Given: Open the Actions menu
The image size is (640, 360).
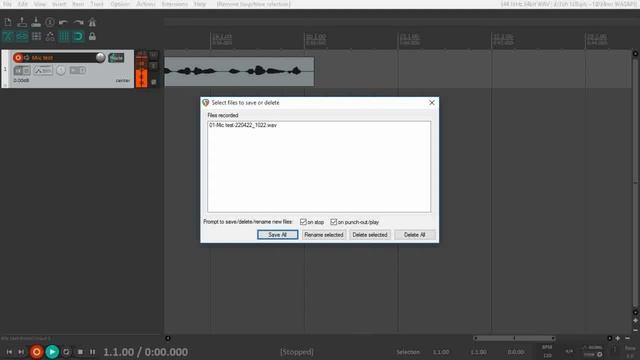Looking at the screenshot, I should [146, 4].
